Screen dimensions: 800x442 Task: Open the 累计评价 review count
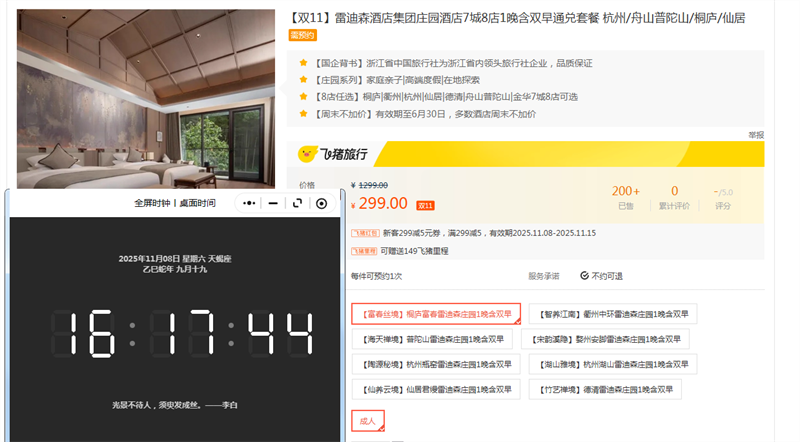click(674, 196)
